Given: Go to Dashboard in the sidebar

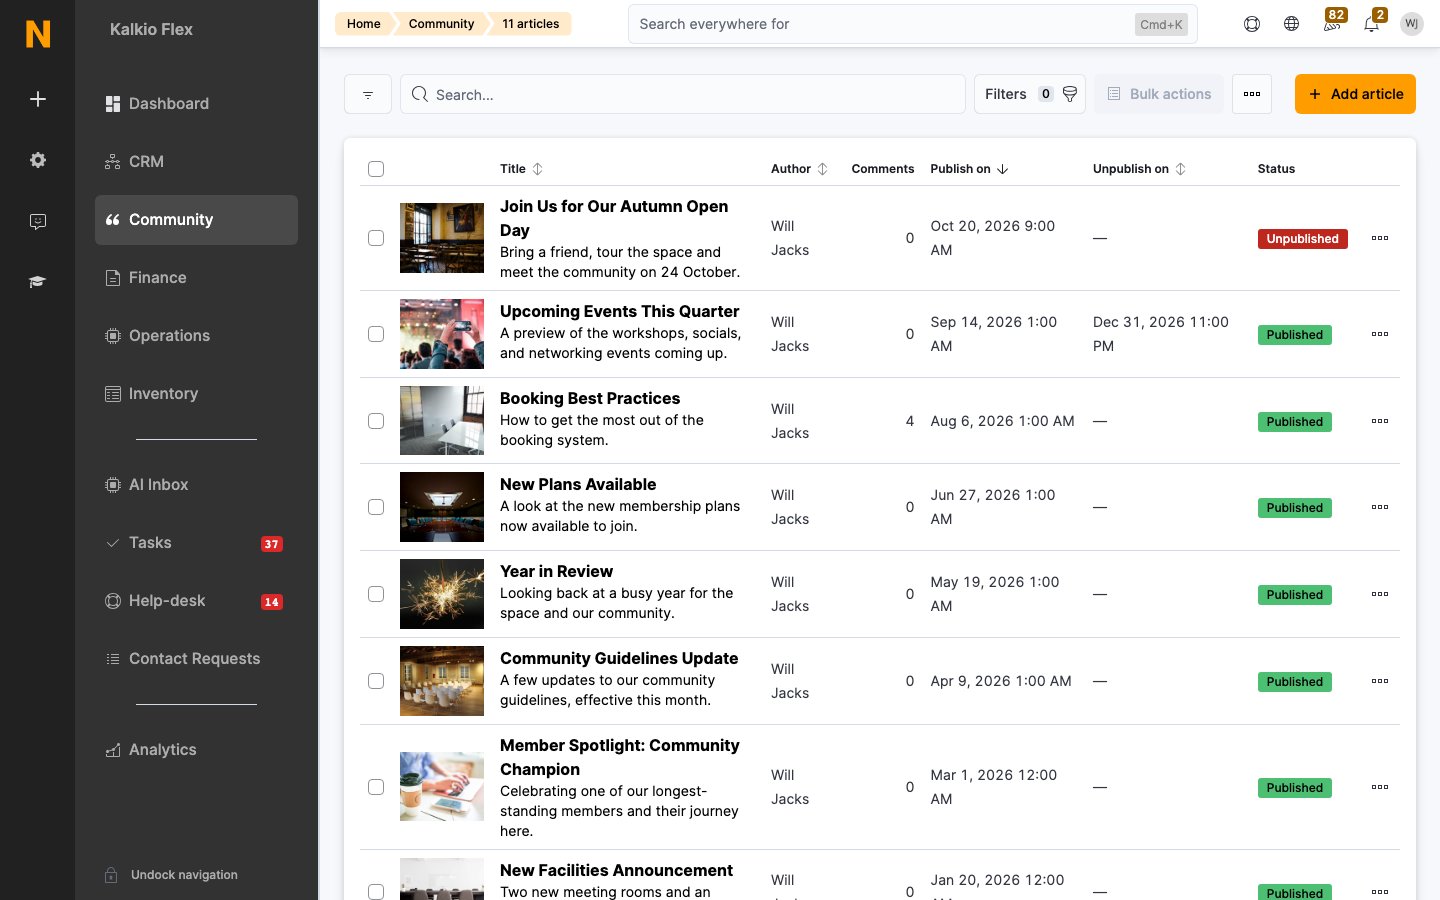Looking at the screenshot, I should [x=196, y=104].
